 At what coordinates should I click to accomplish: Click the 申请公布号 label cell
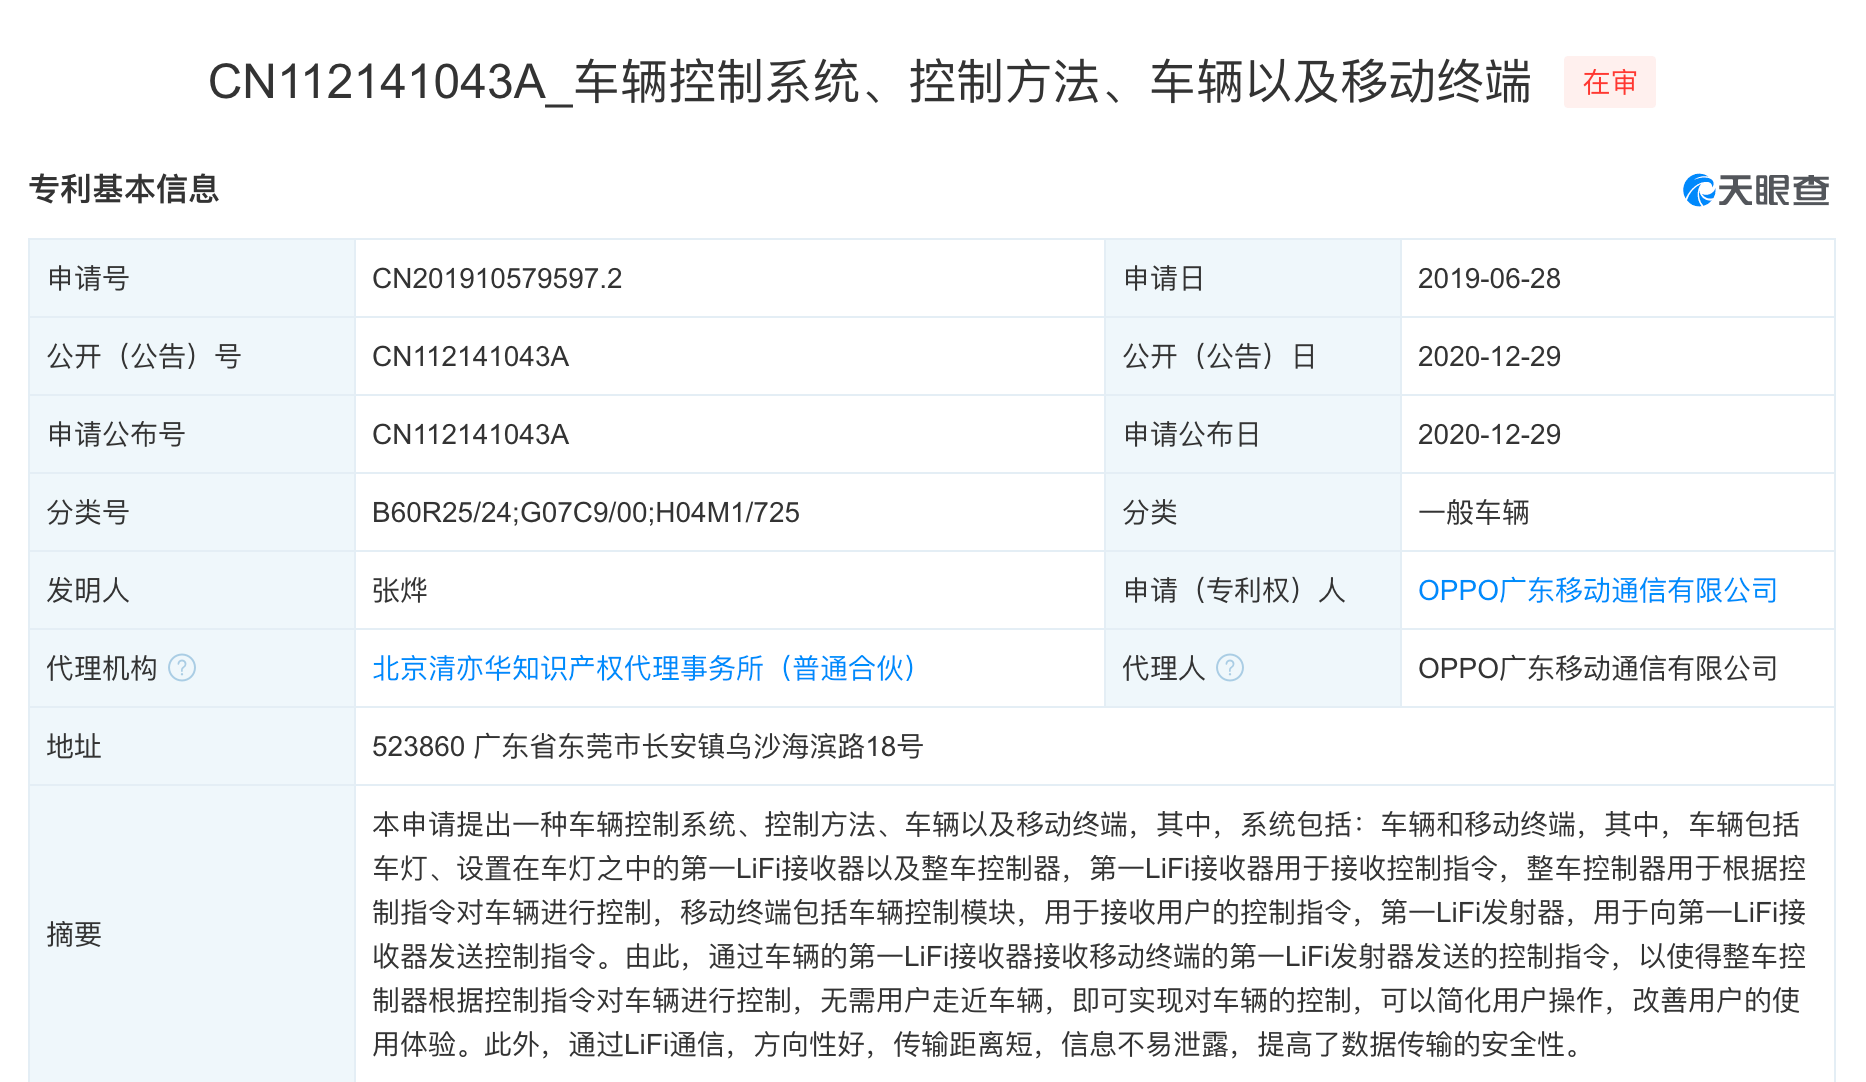pos(192,435)
